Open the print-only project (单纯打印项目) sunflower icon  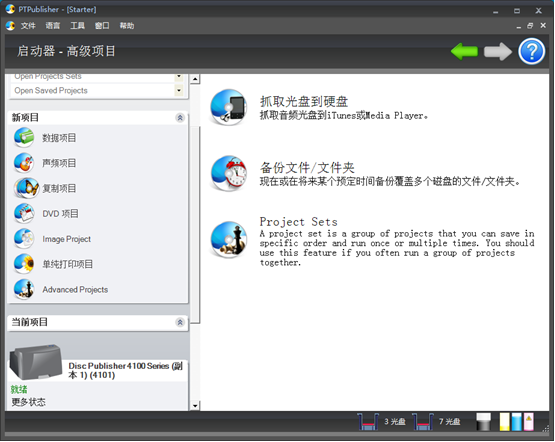point(24,264)
